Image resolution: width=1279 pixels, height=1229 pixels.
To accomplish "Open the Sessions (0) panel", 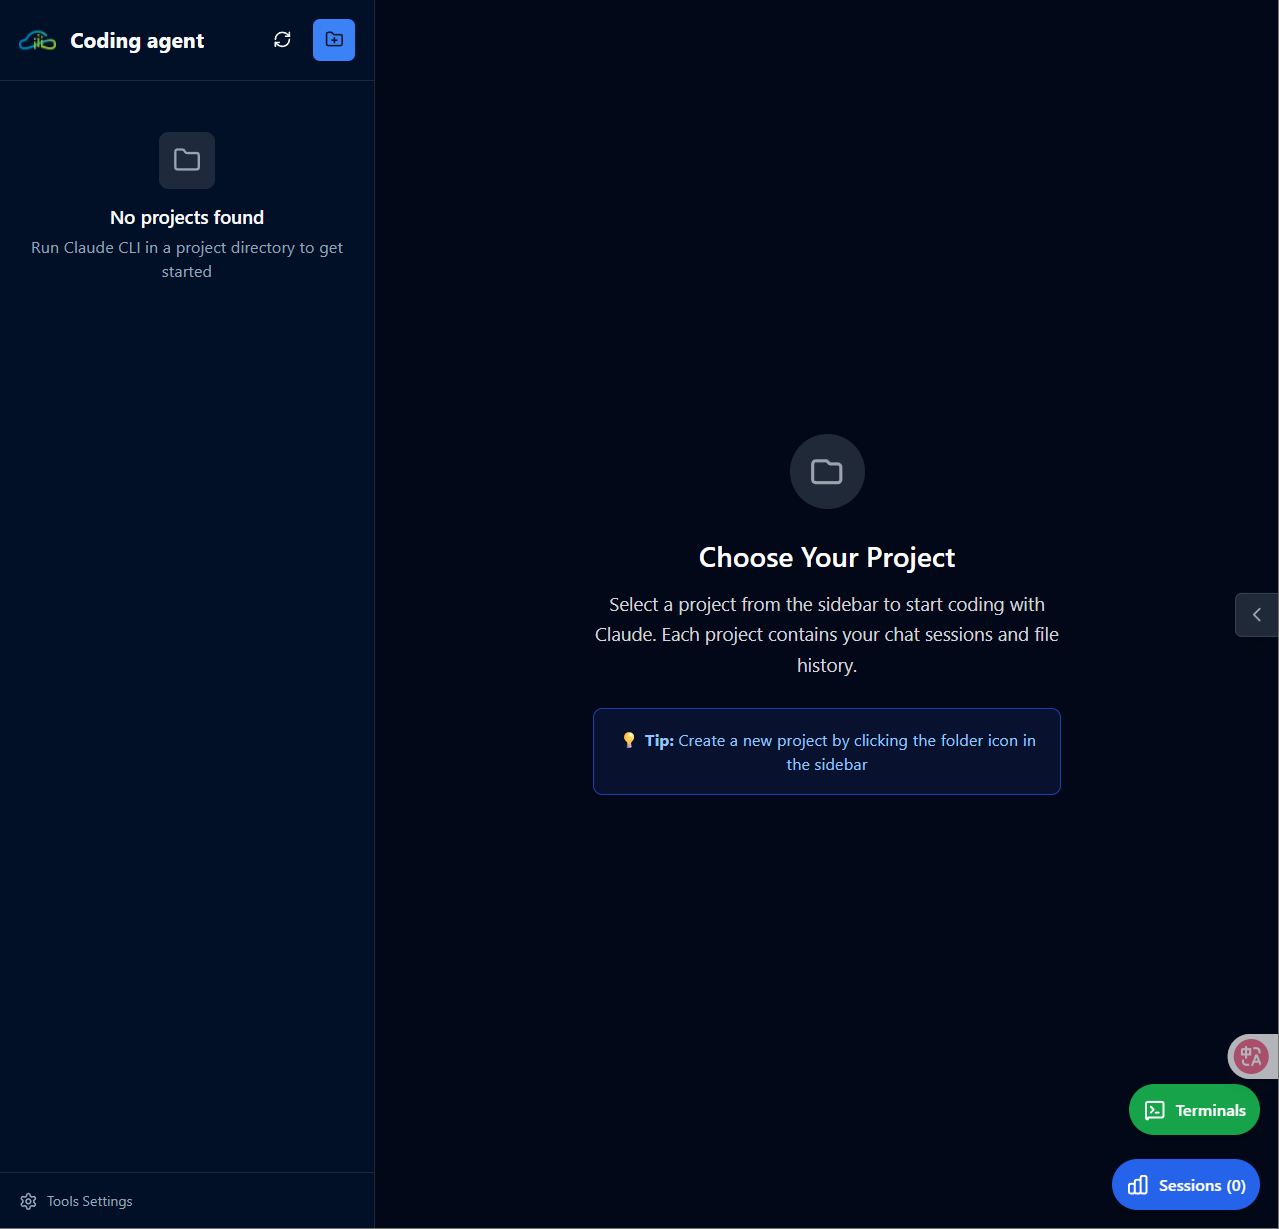I will [x=1186, y=1185].
